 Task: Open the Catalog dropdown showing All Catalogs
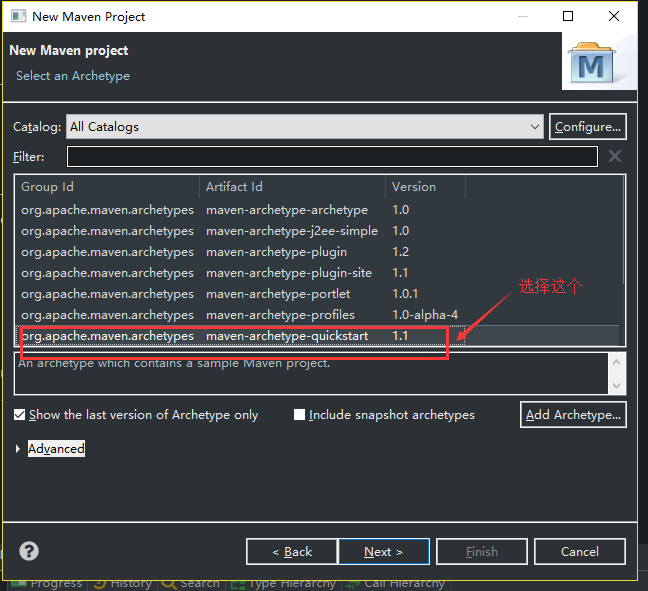(305, 126)
